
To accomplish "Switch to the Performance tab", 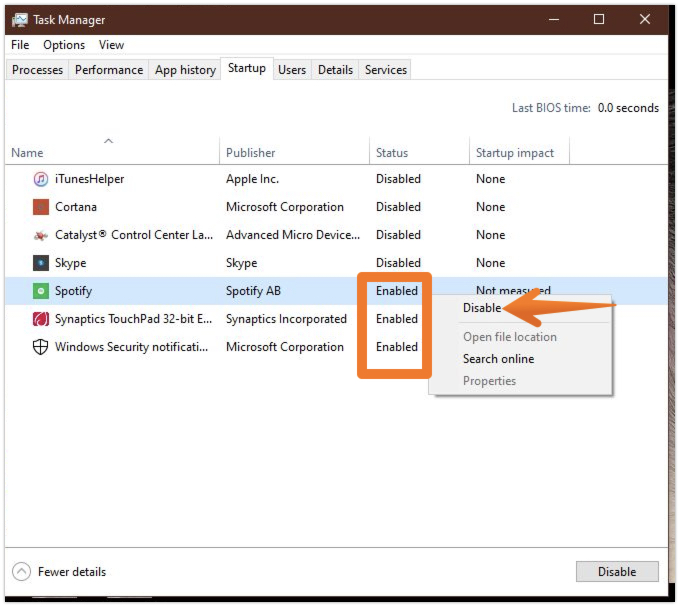I will (x=109, y=70).
